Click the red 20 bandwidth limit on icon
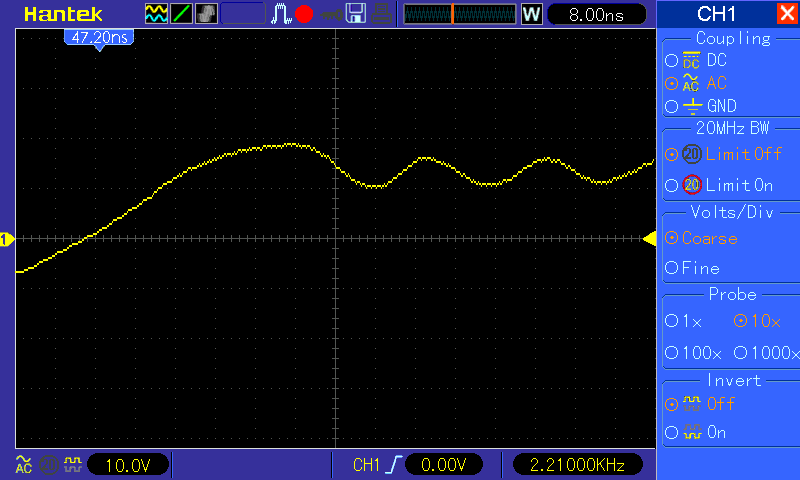The height and width of the screenshot is (480, 800). tap(692, 185)
